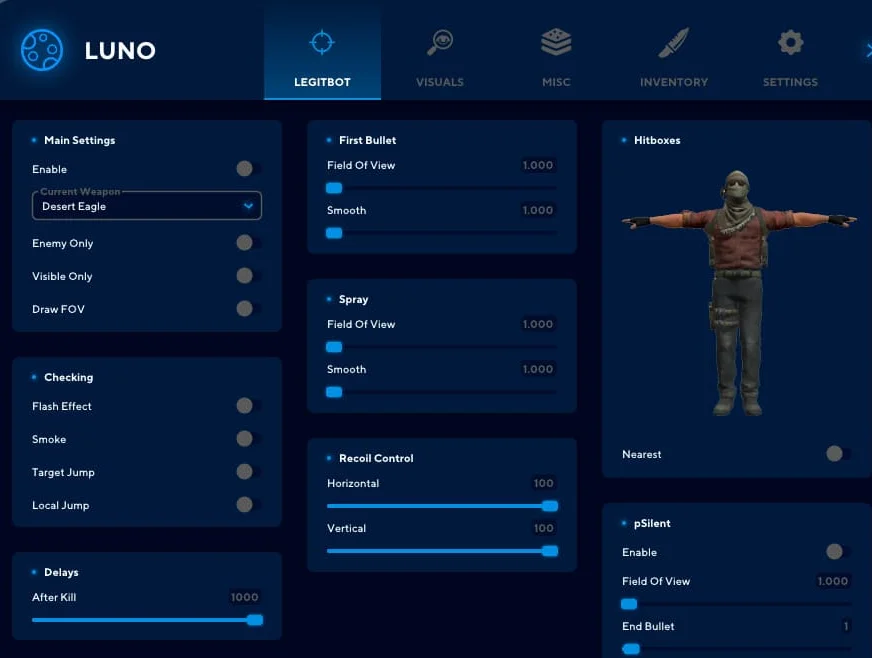The width and height of the screenshot is (872, 658).
Task: Turn on the Enemy Only switch
Action: [247, 243]
